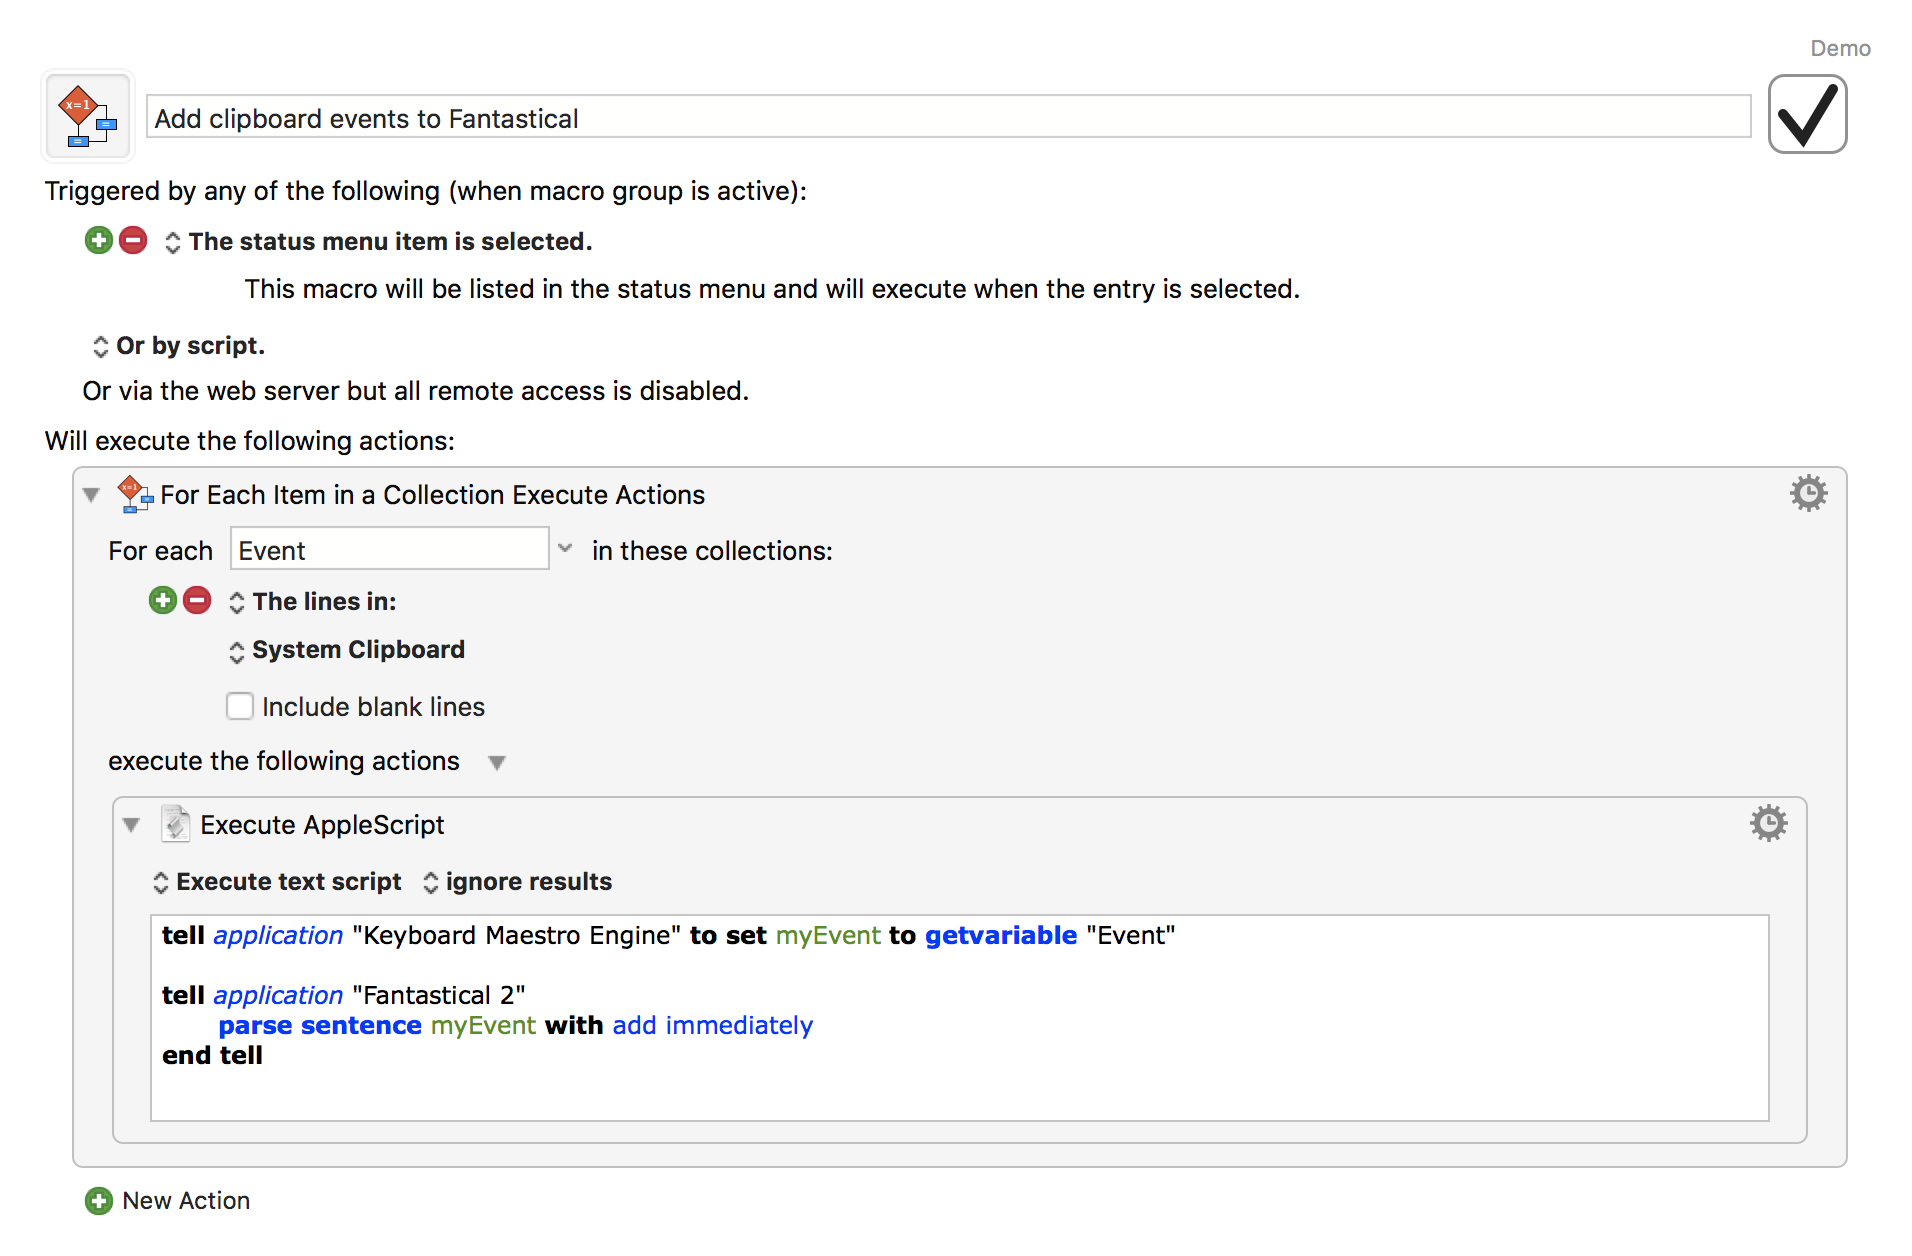Collapse the For Each action disclosure triangle
This screenshot has width=1912, height=1256.
pos(92,495)
